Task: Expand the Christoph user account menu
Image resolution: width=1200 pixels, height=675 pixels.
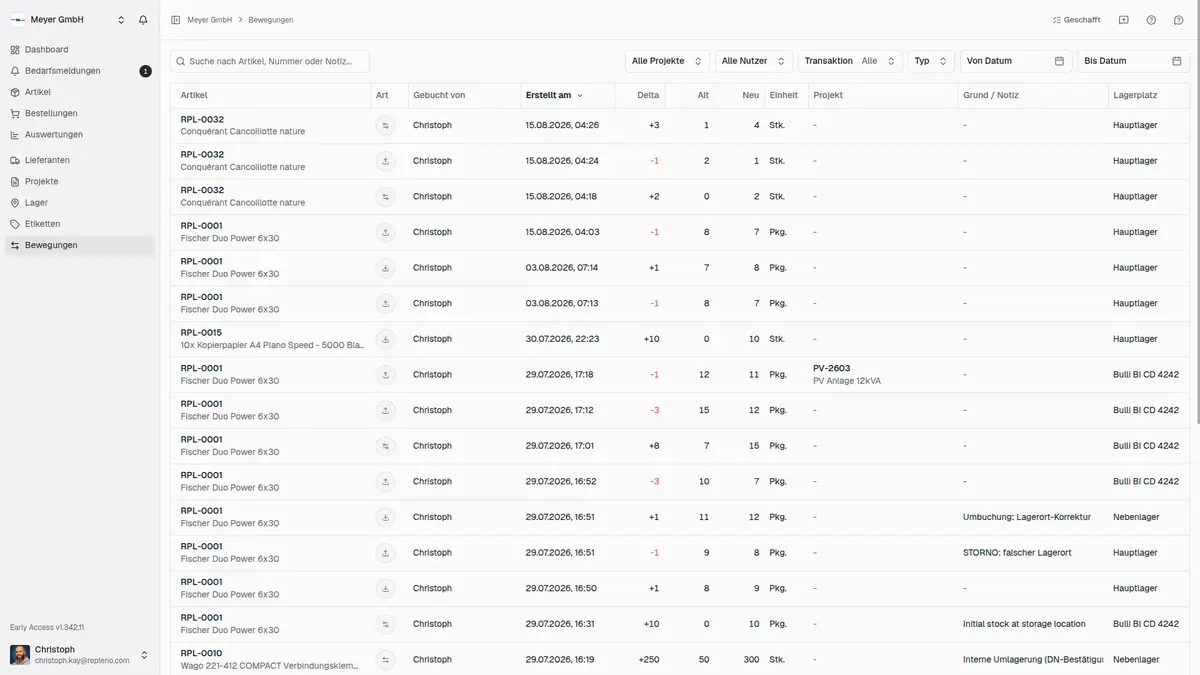Action: [x=80, y=655]
